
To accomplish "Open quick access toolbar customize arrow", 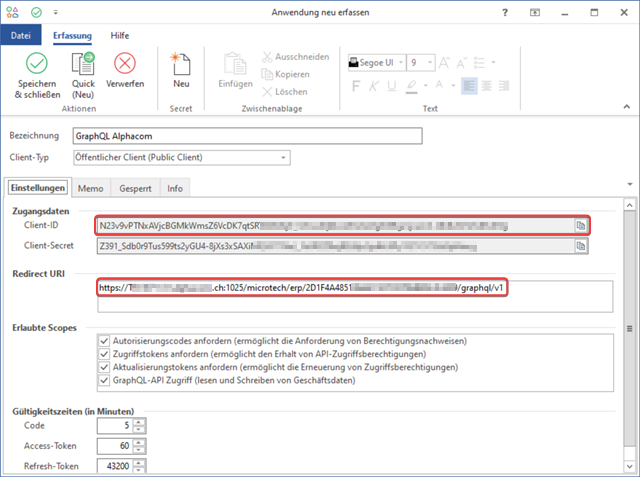I will pos(56,13).
